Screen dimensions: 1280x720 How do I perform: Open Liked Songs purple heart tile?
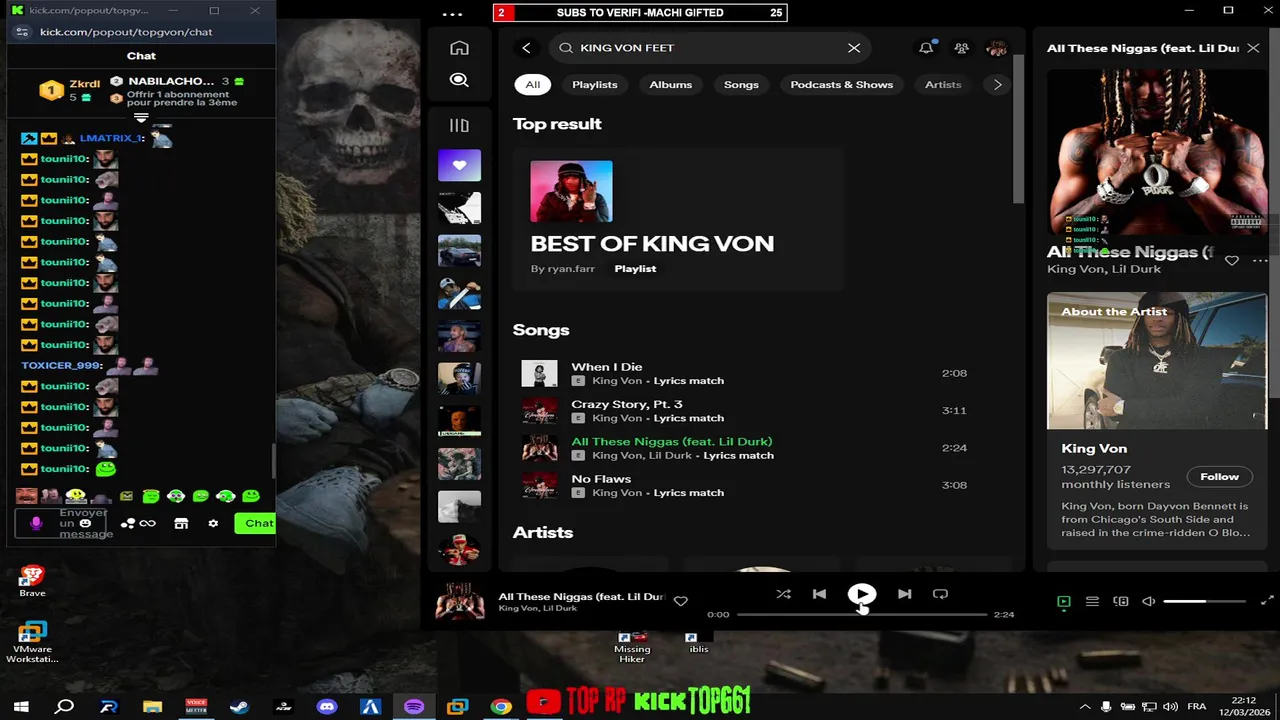point(459,165)
